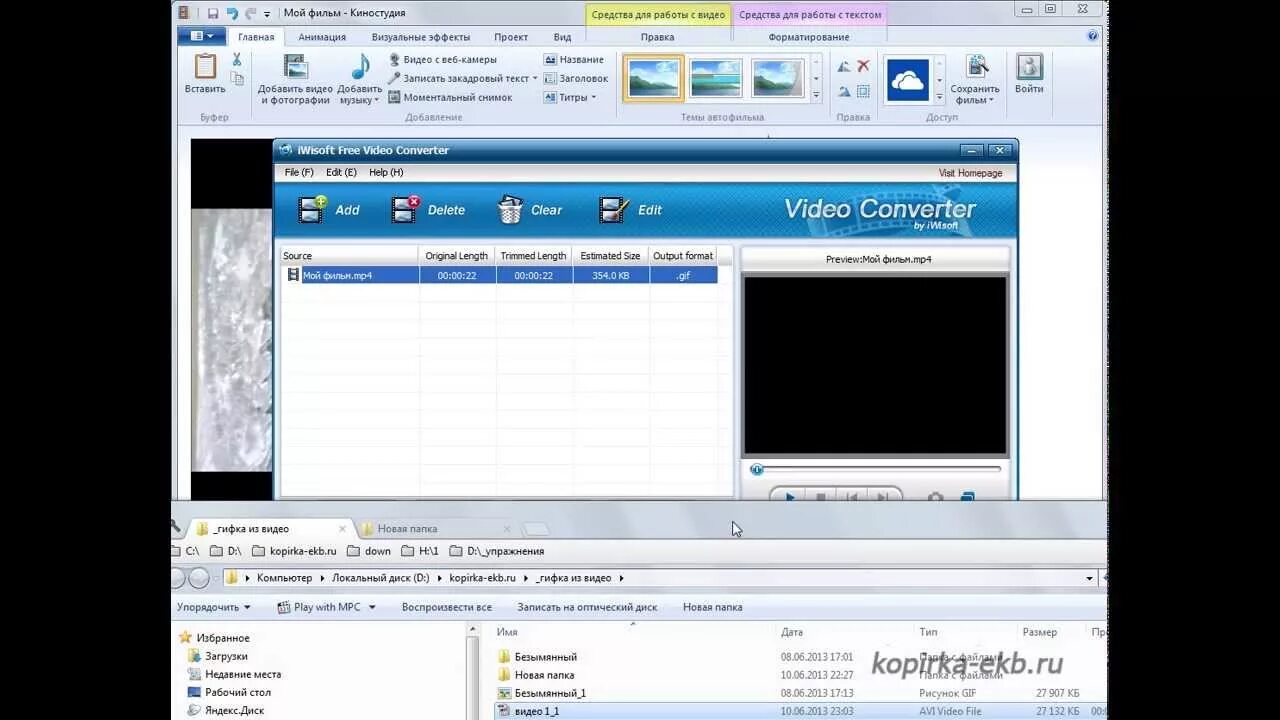
Task: Open the Титры dropdown arrow
Action: pos(594,97)
